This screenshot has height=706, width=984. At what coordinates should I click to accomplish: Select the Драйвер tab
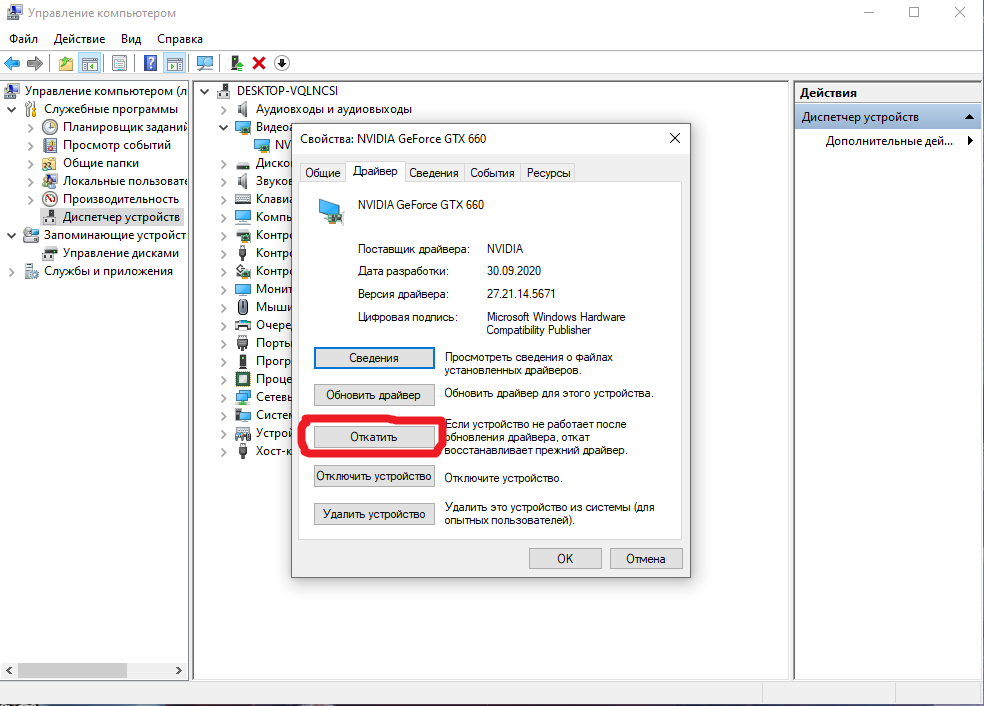point(375,171)
